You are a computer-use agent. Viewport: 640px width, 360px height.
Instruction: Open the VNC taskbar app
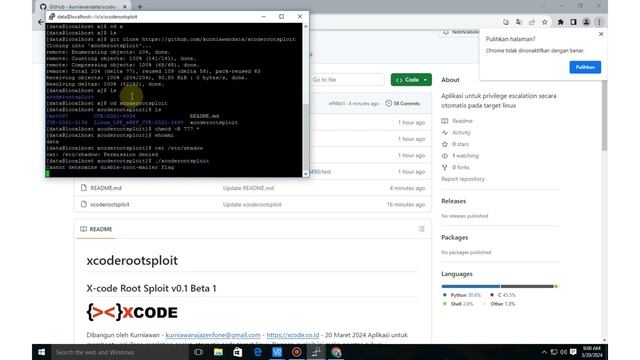(277, 352)
